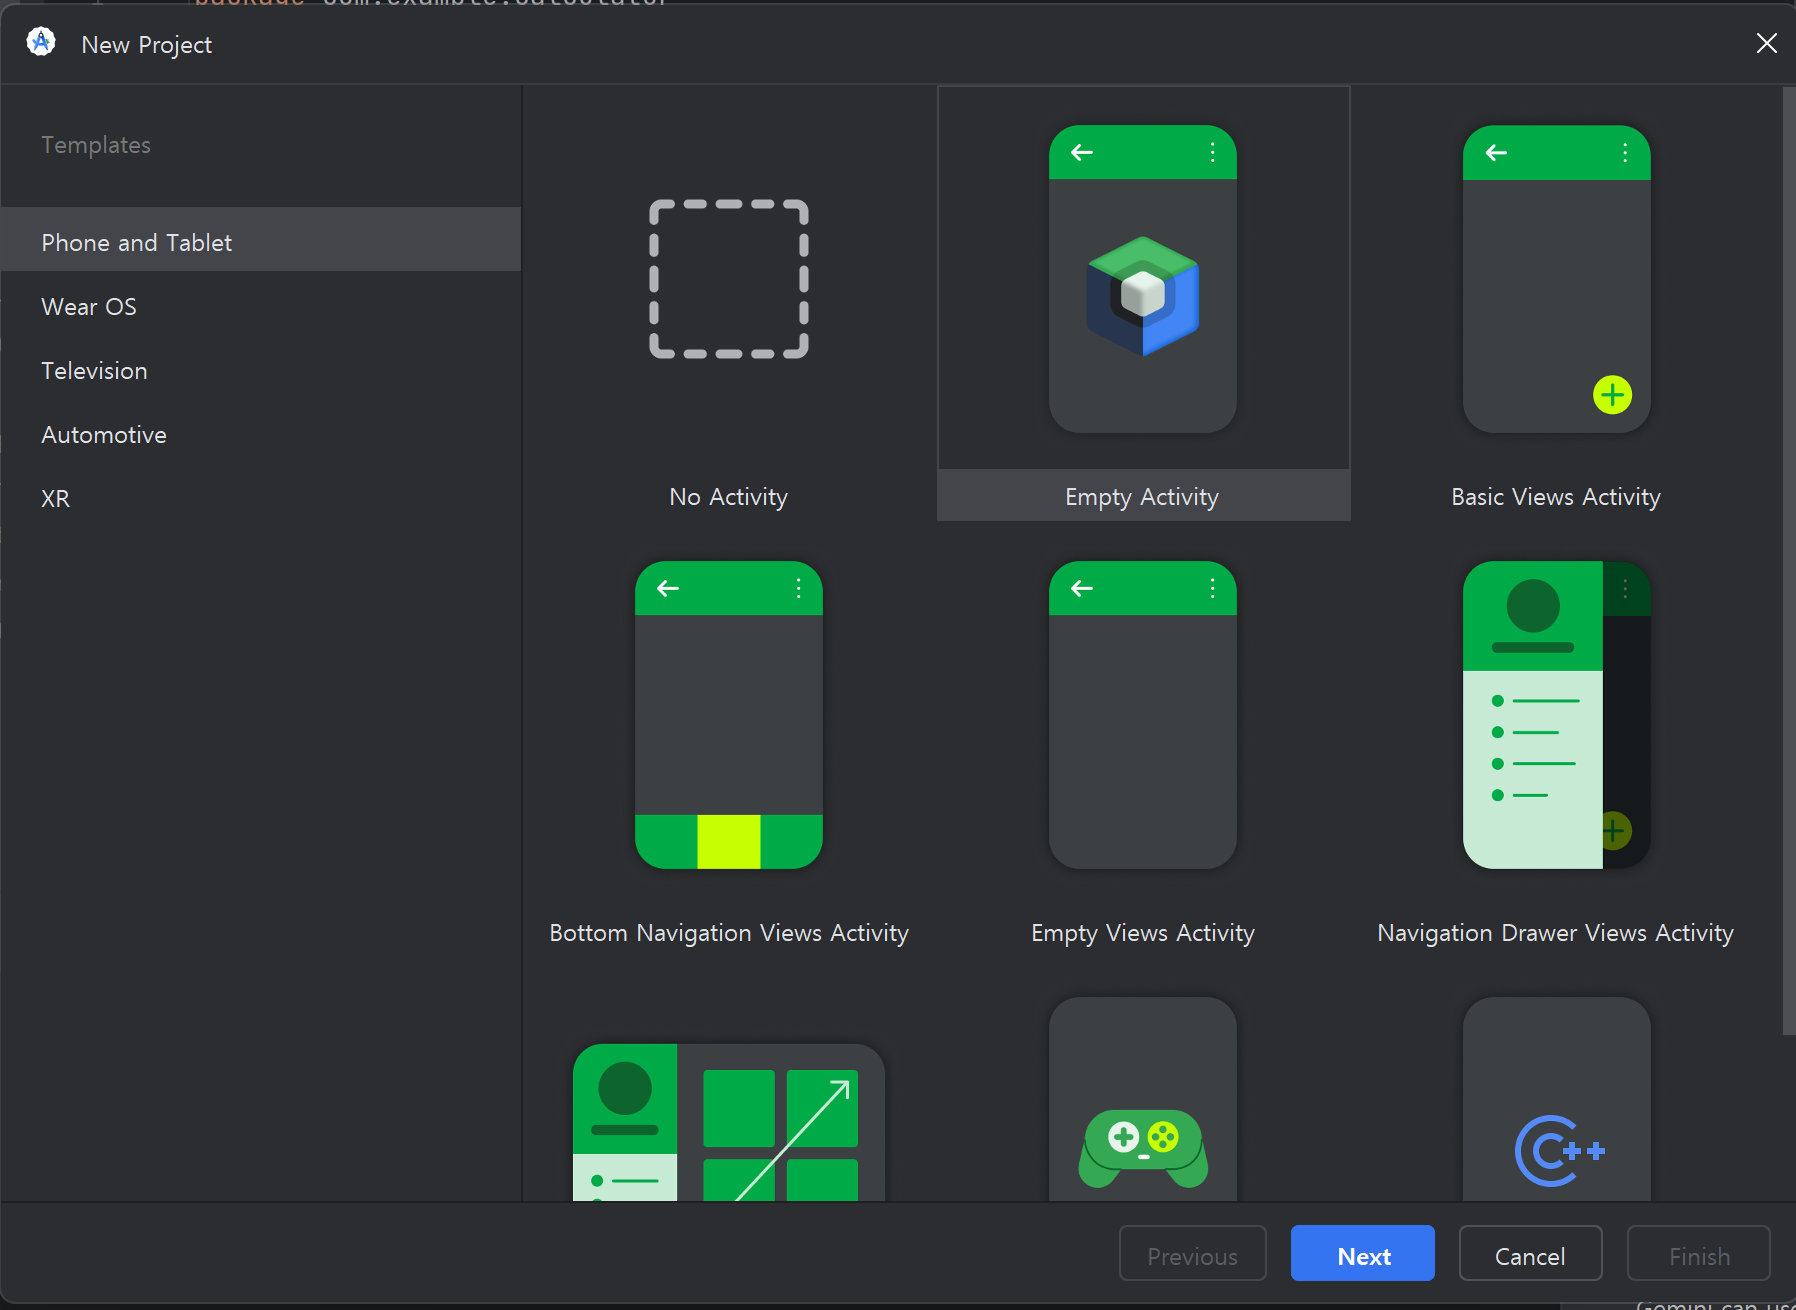Click the No Activity label text
1796x1310 pixels.
pyautogui.click(x=729, y=497)
